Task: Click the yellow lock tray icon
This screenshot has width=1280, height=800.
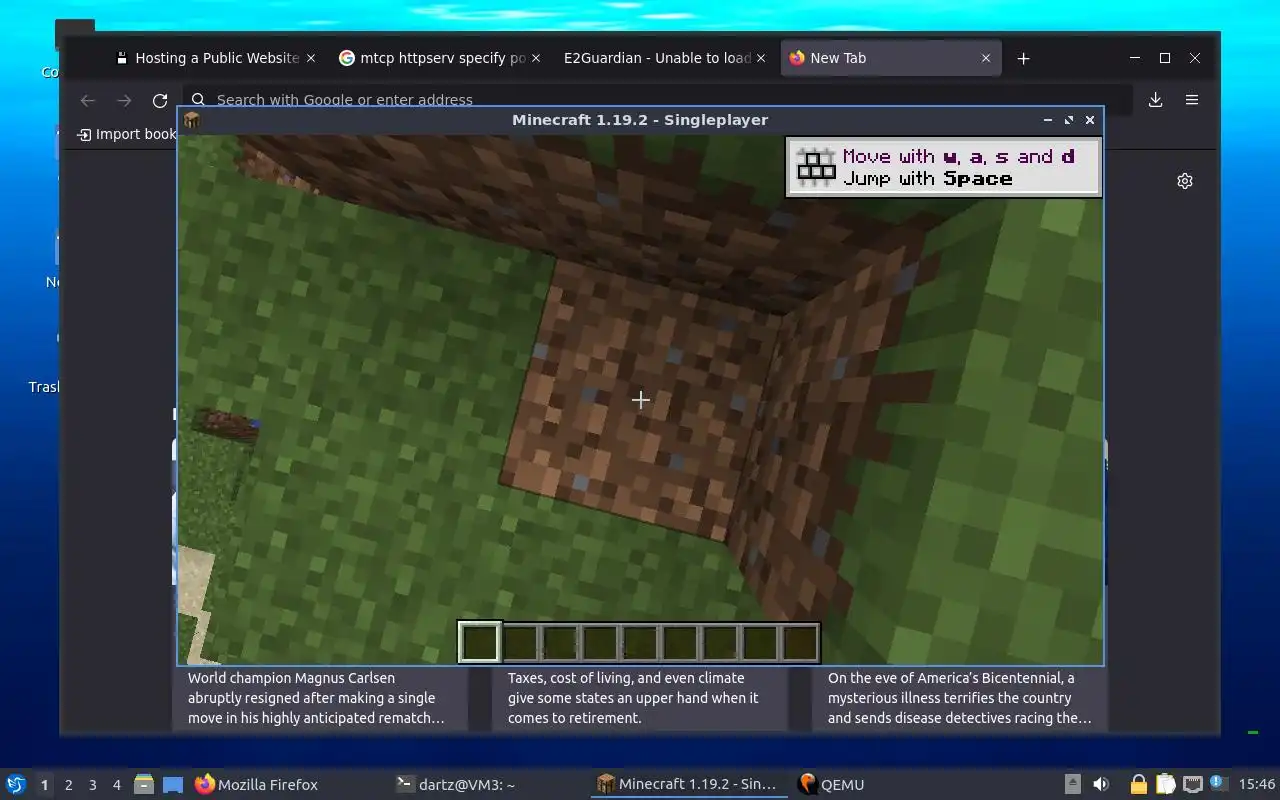Action: 1138,785
